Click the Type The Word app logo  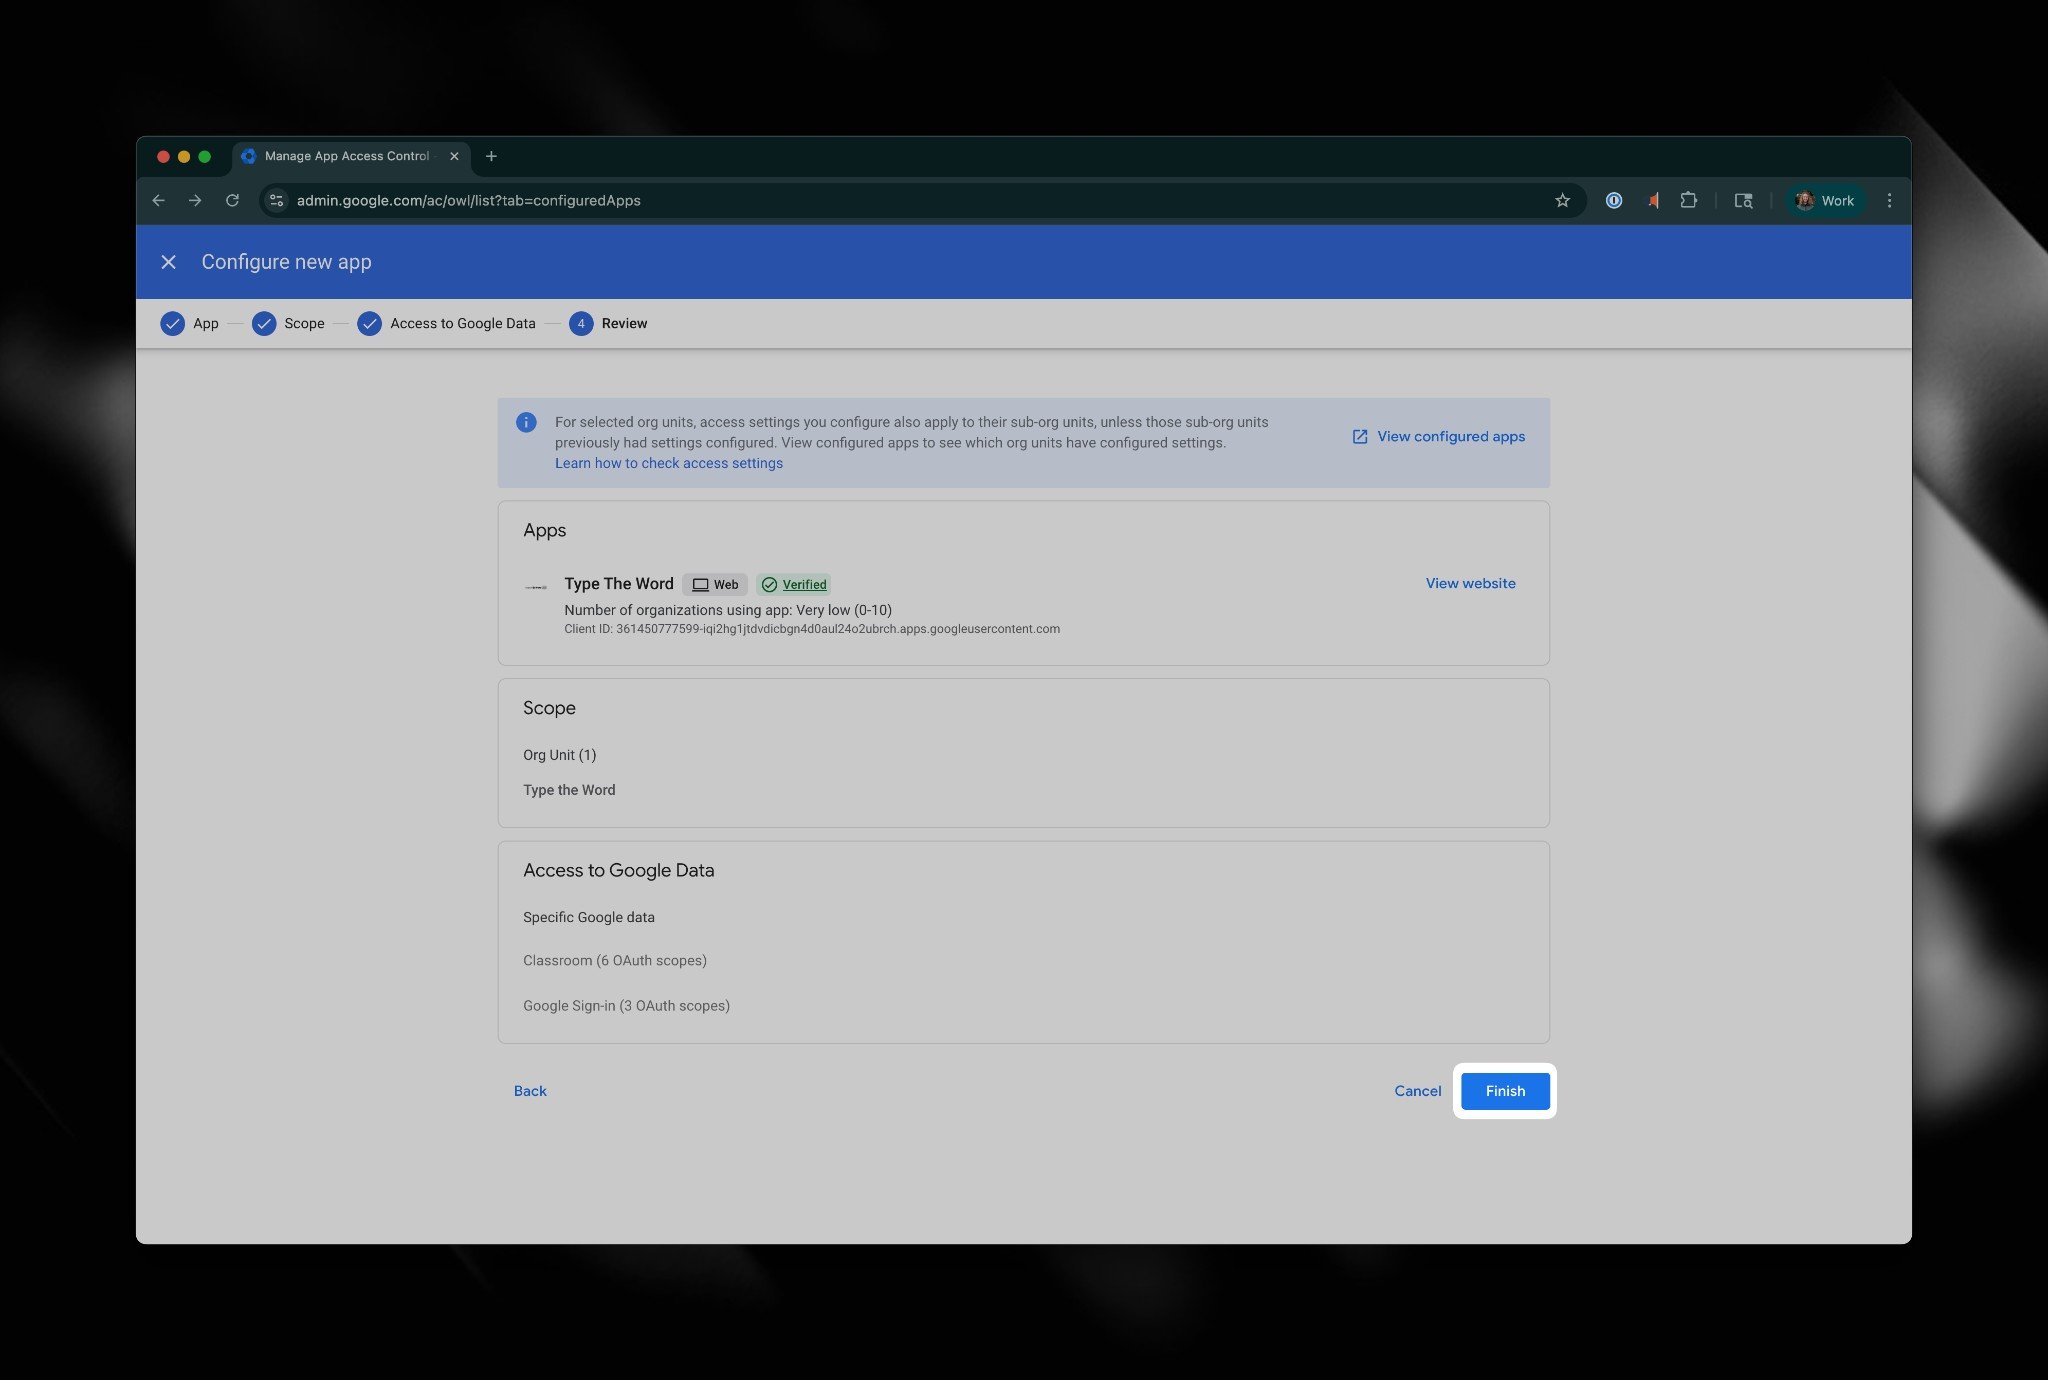[536, 587]
